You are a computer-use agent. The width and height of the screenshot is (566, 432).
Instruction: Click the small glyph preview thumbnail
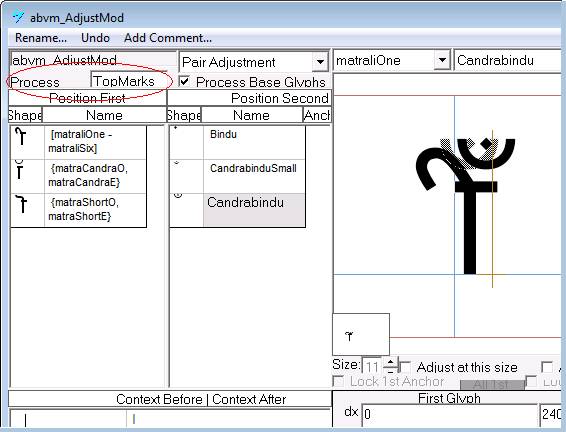point(361,335)
